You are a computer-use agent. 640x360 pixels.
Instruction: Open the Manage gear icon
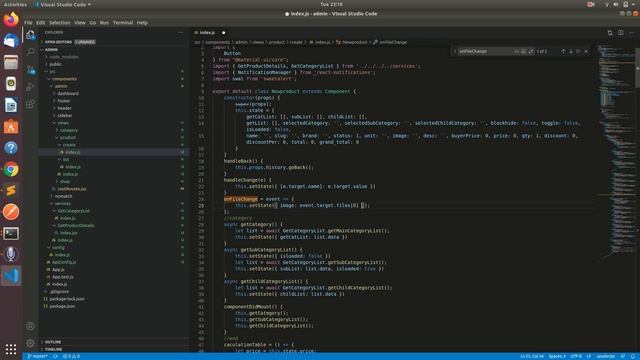point(30,343)
